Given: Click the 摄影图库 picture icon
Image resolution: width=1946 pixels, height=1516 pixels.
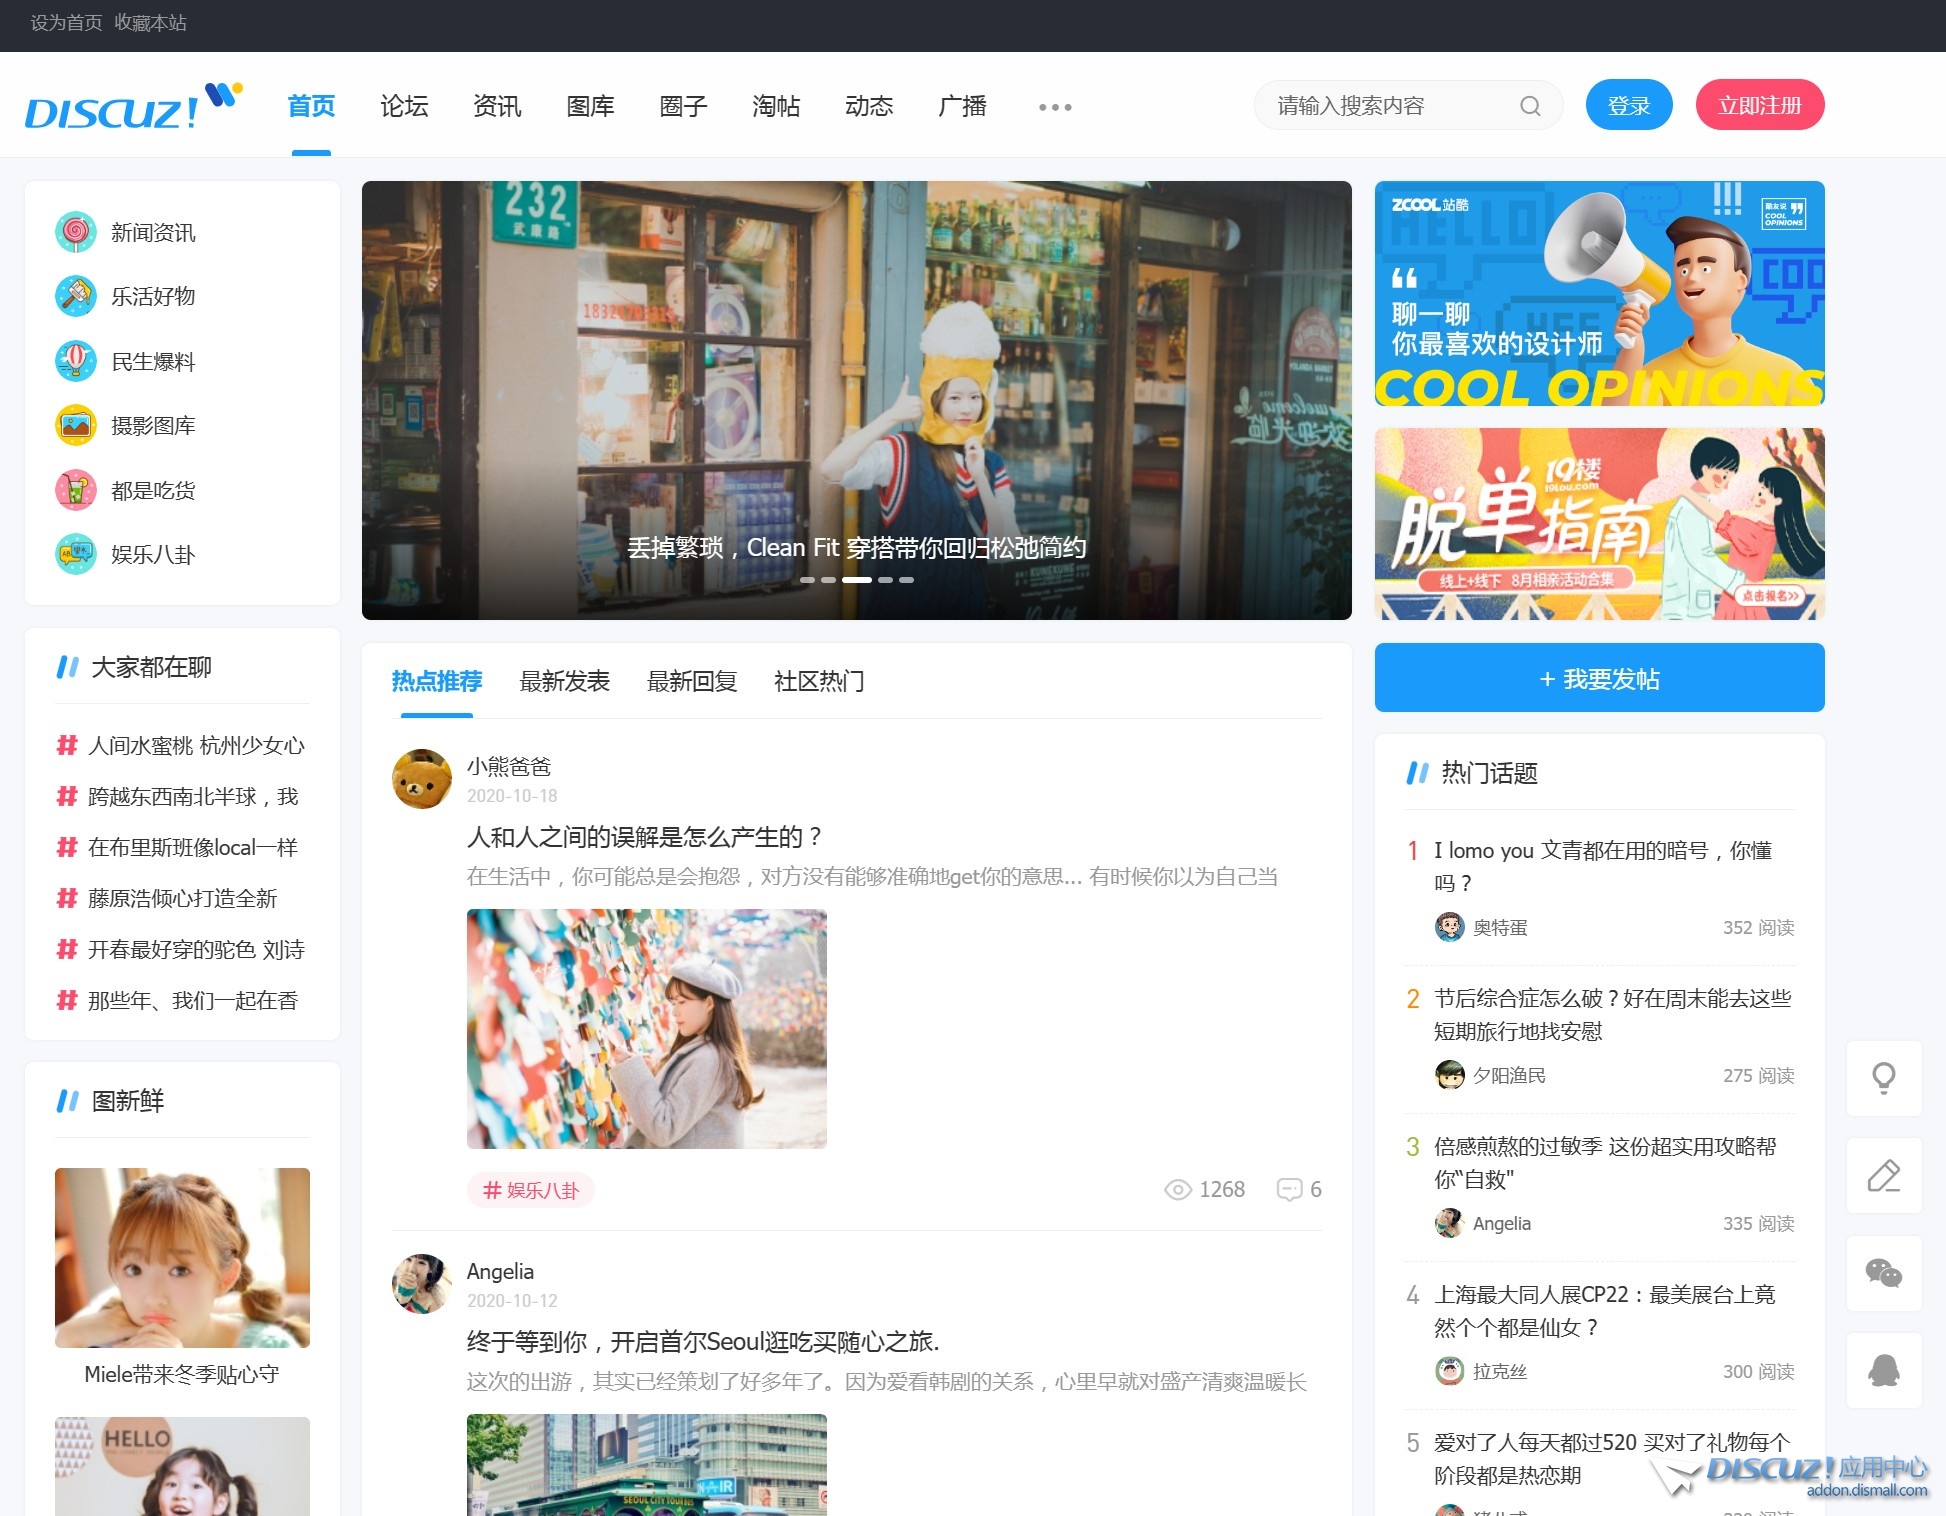Looking at the screenshot, I should click(76, 425).
